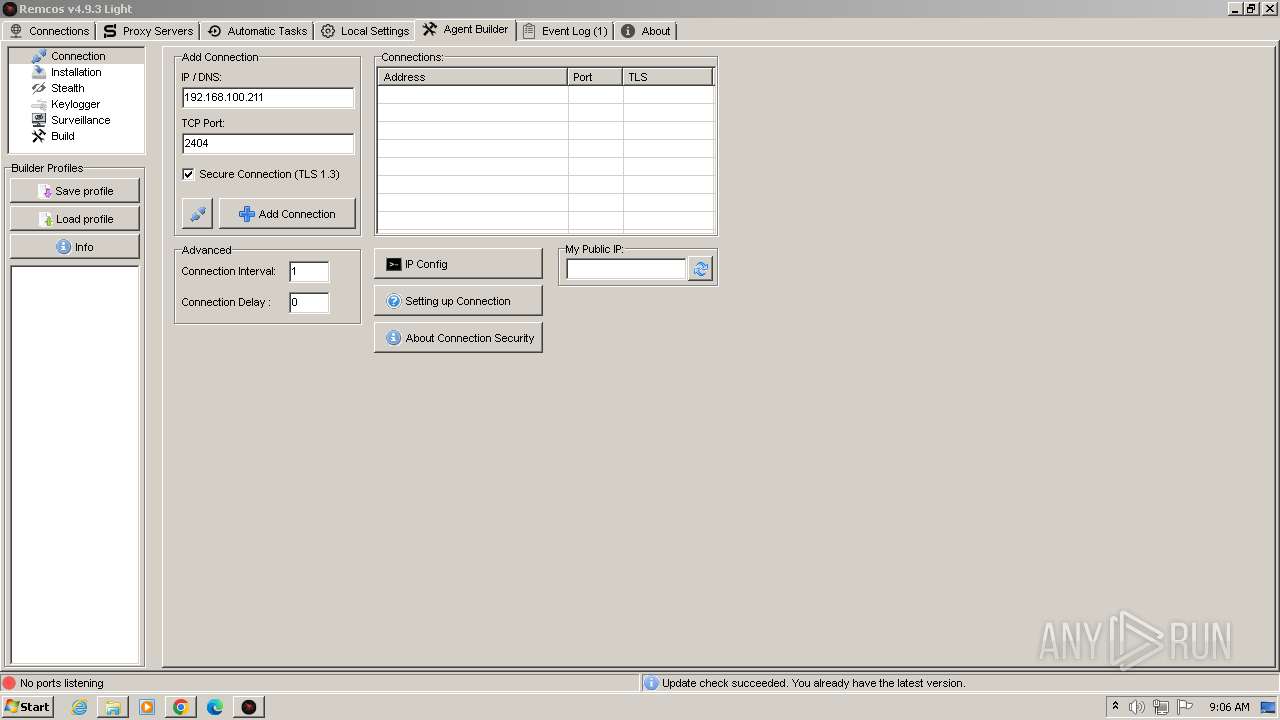Open Google Chrome from the taskbar
This screenshot has width=1280, height=720.
pyautogui.click(x=181, y=707)
